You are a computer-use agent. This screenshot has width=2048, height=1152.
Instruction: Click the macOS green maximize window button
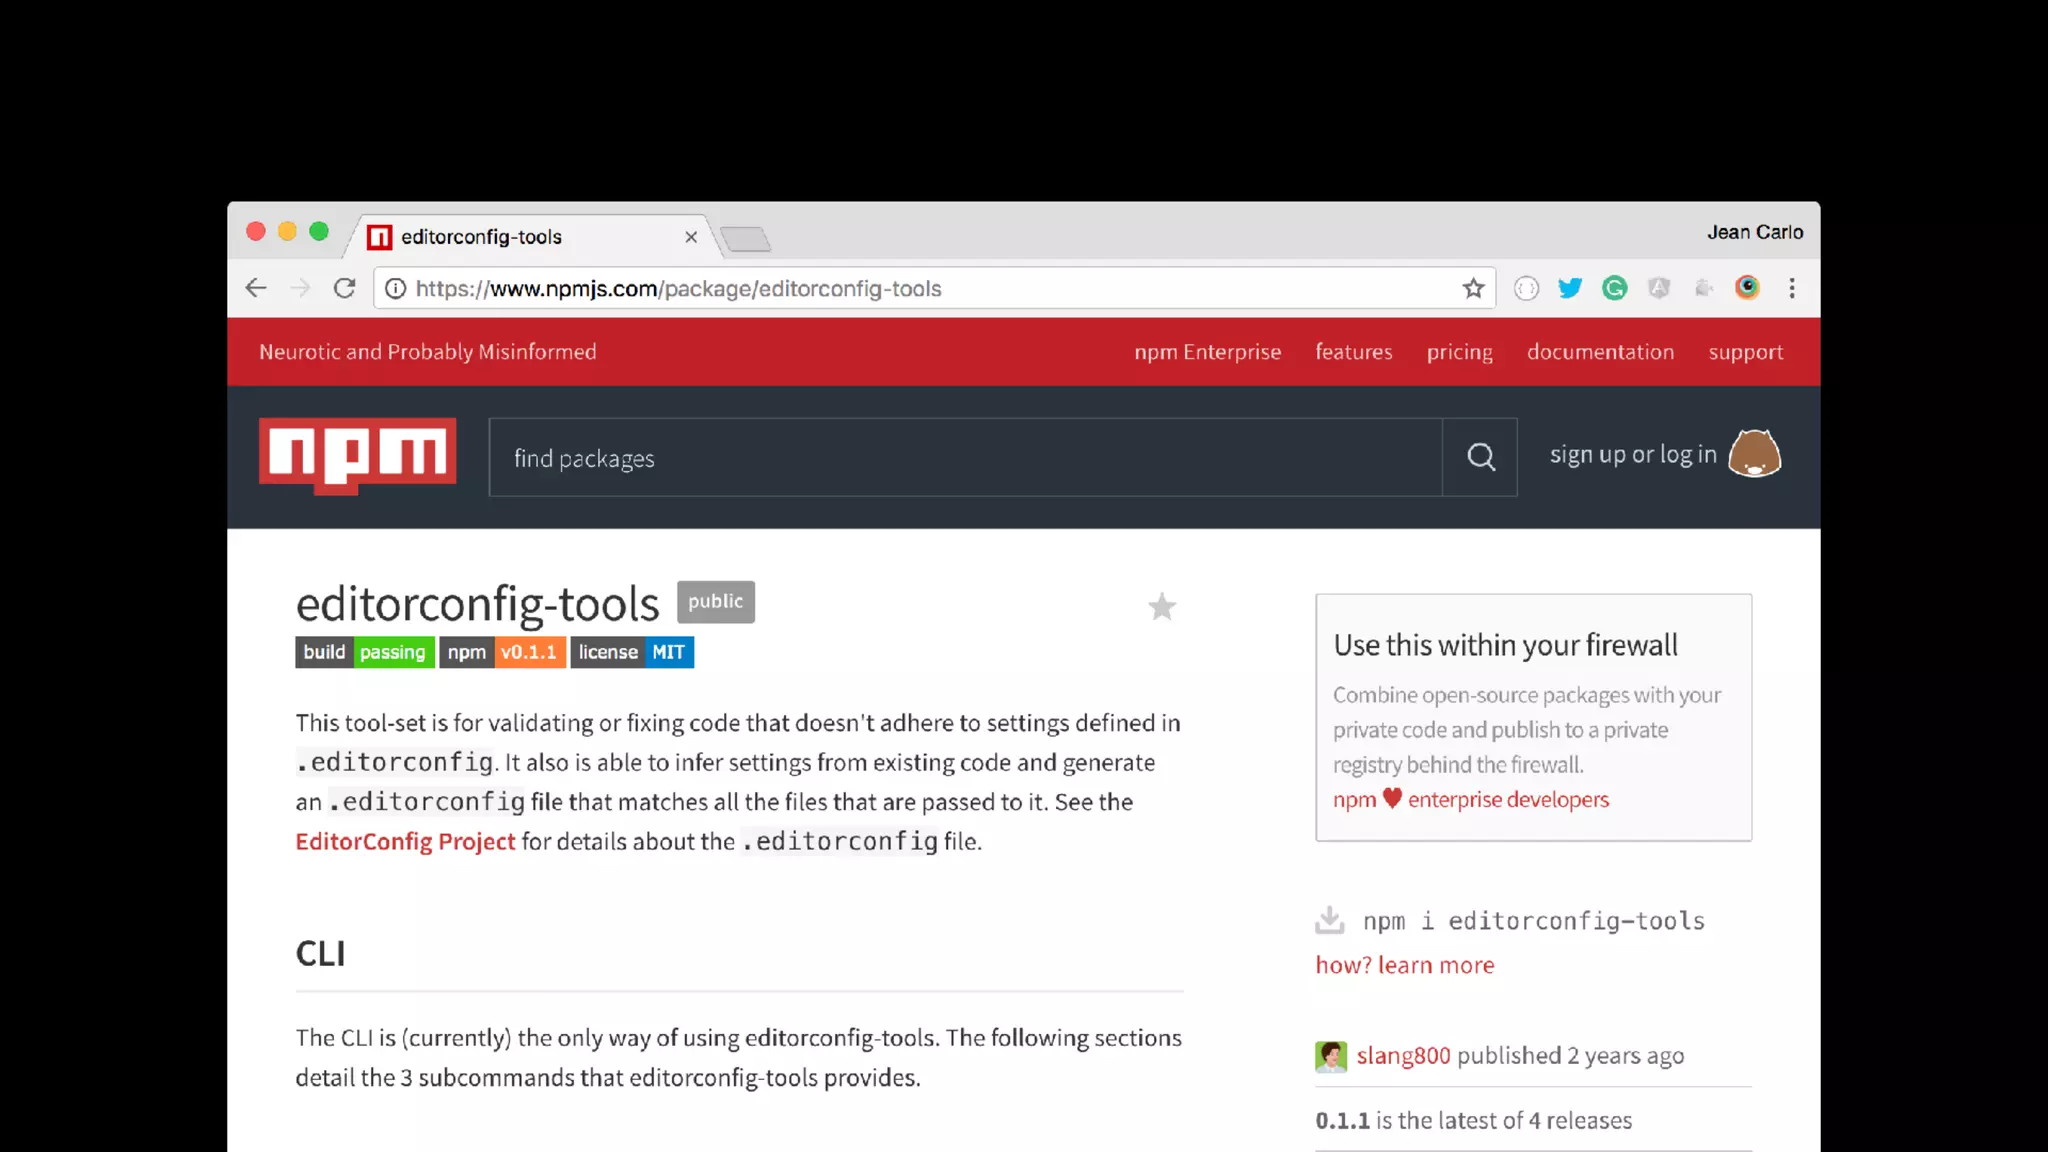click(x=319, y=232)
